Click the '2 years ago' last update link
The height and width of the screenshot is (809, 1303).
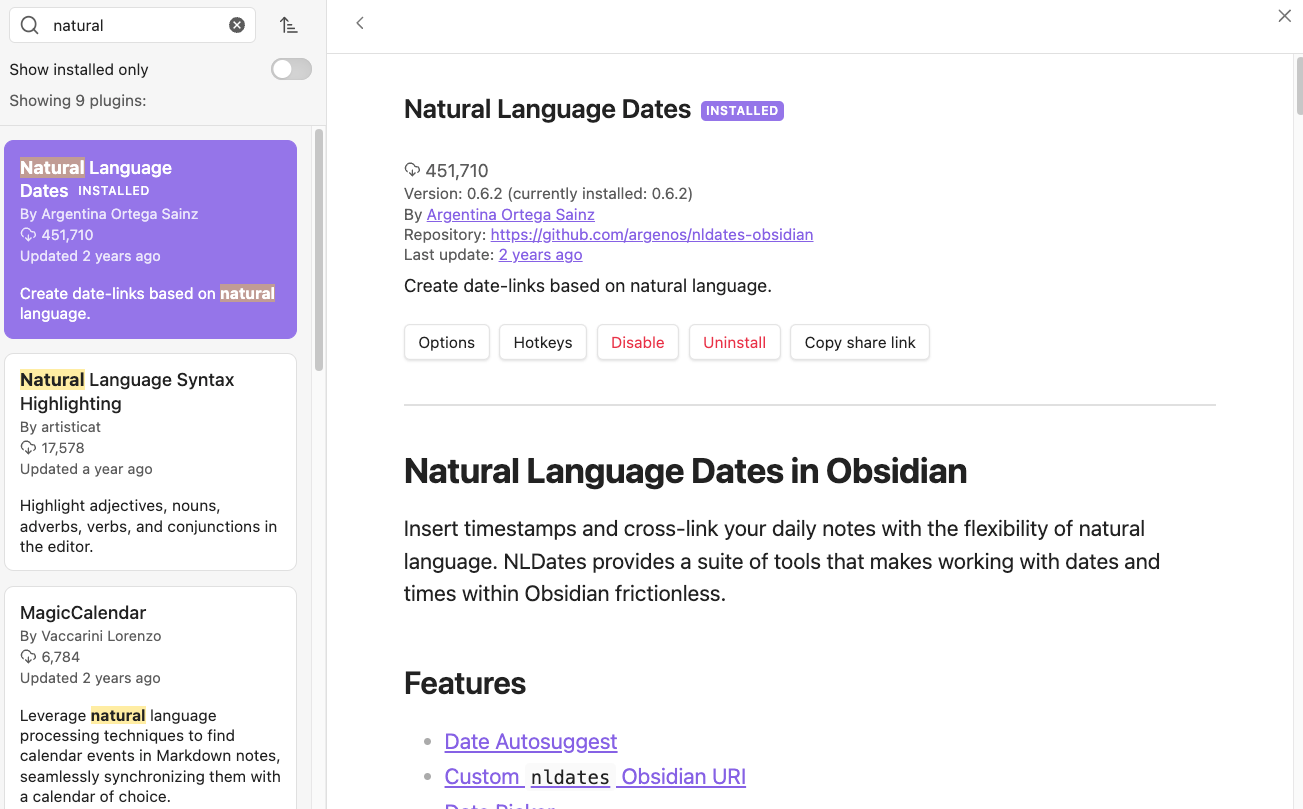(x=540, y=254)
